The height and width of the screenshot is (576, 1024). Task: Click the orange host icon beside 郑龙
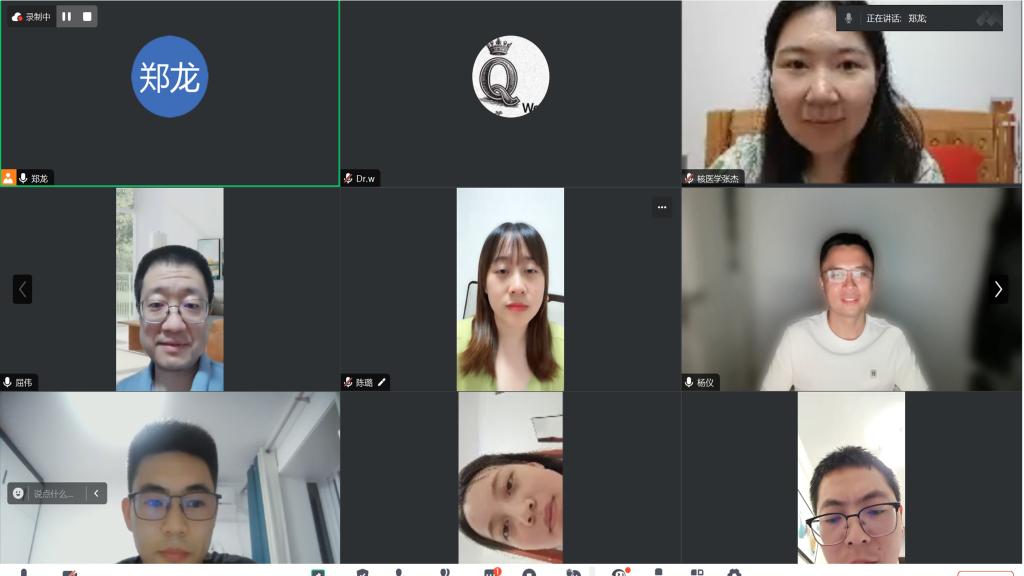pyautogui.click(x=8, y=178)
